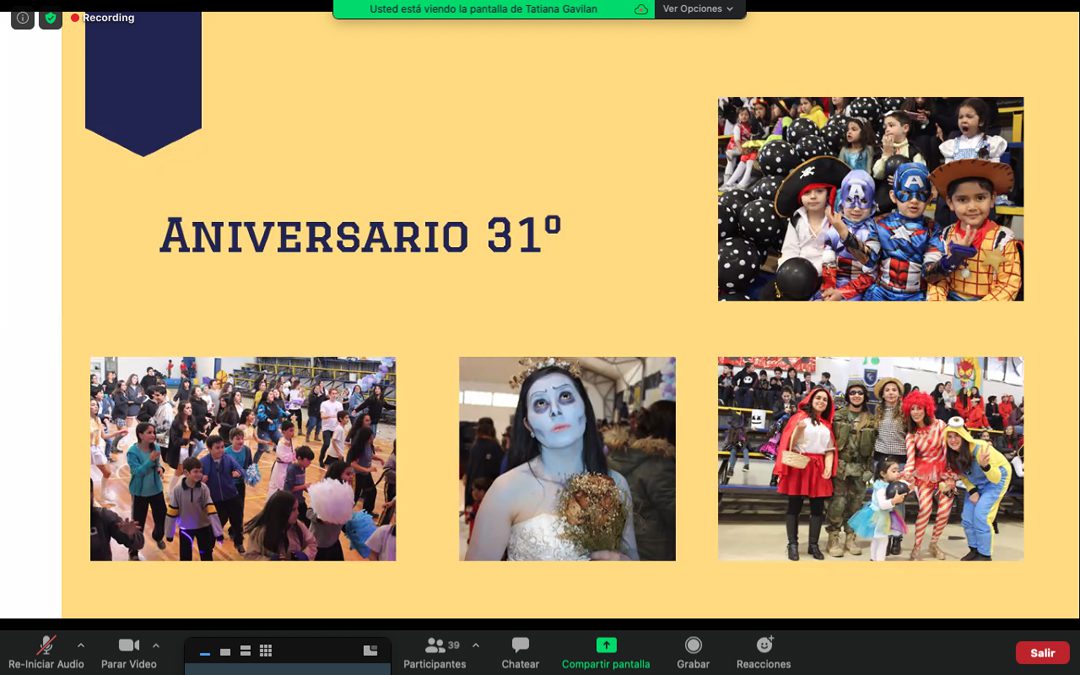Open the Ver Opciones dropdown
The height and width of the screenshot is (675, 1080).
[698, 9]
